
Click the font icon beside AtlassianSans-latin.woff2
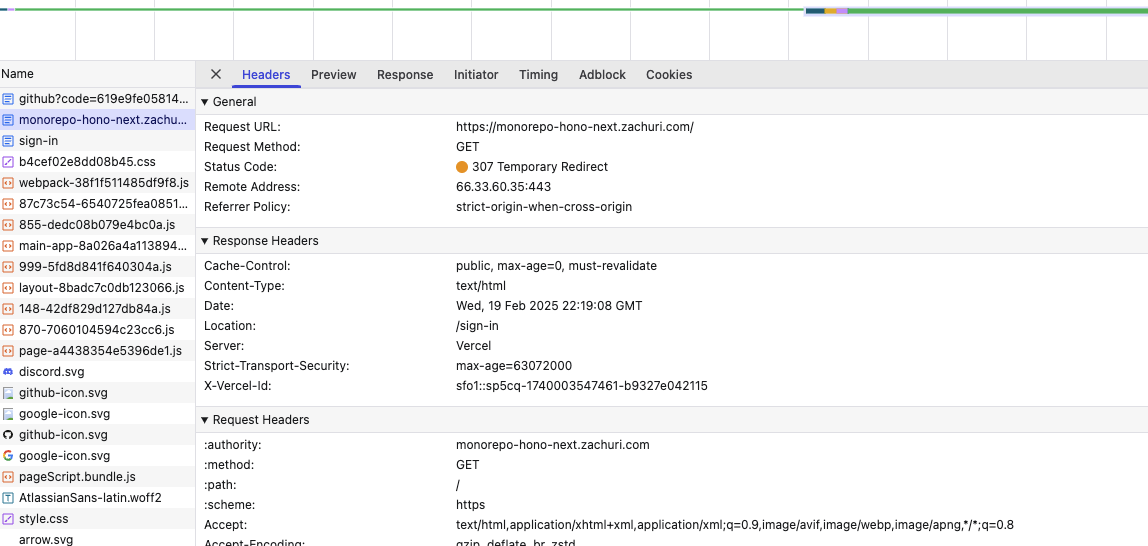(x=8, y=498)
